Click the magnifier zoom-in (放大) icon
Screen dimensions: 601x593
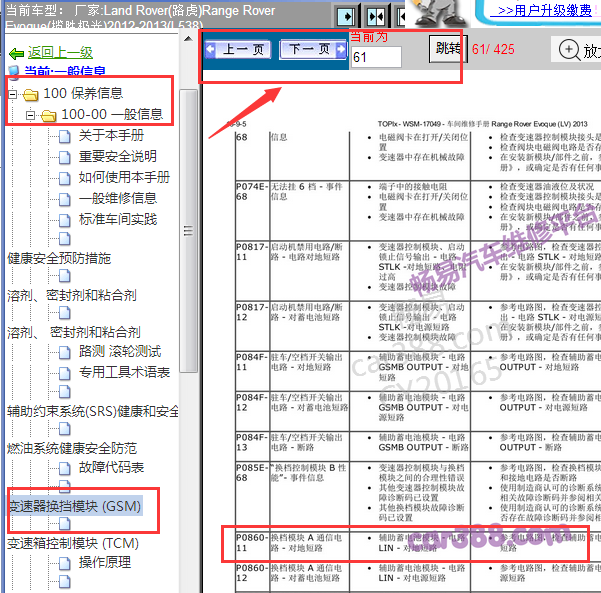[569, 50]
